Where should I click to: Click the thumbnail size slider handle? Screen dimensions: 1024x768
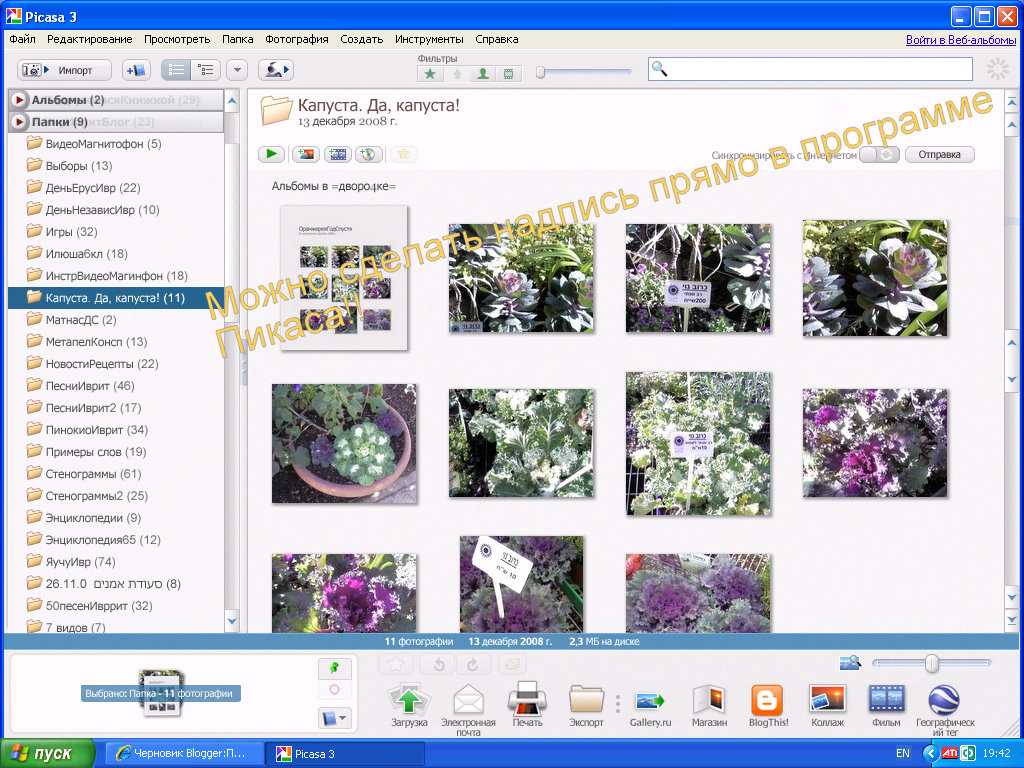(x=932, y=663)
